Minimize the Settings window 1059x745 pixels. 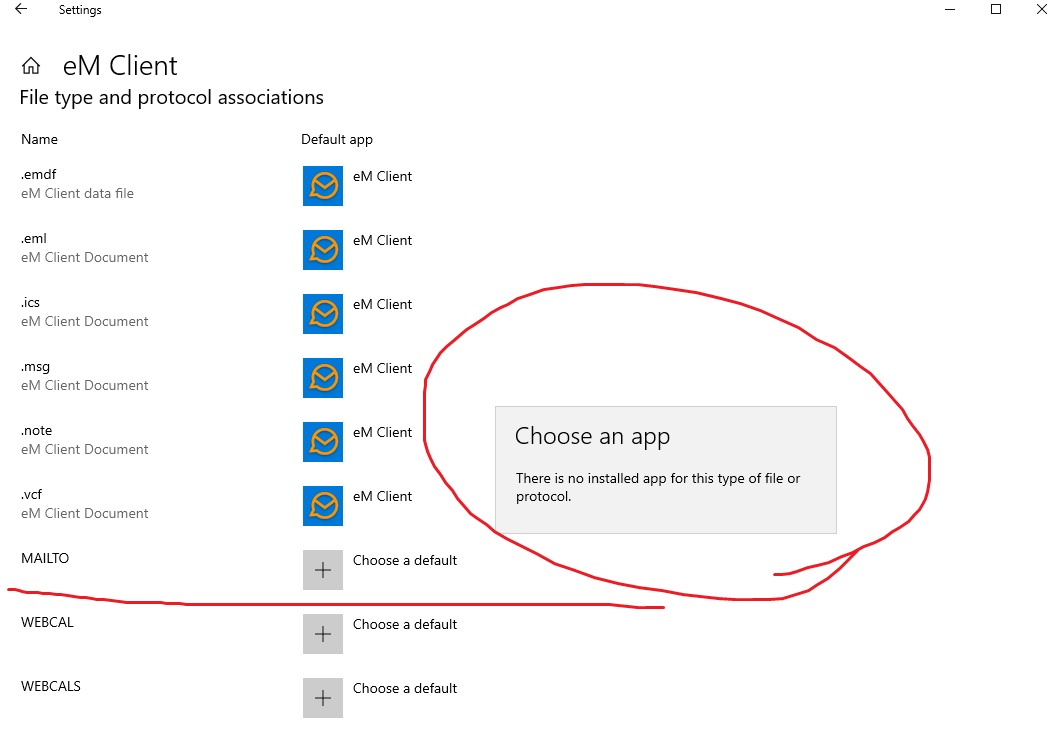coord(950,9)
